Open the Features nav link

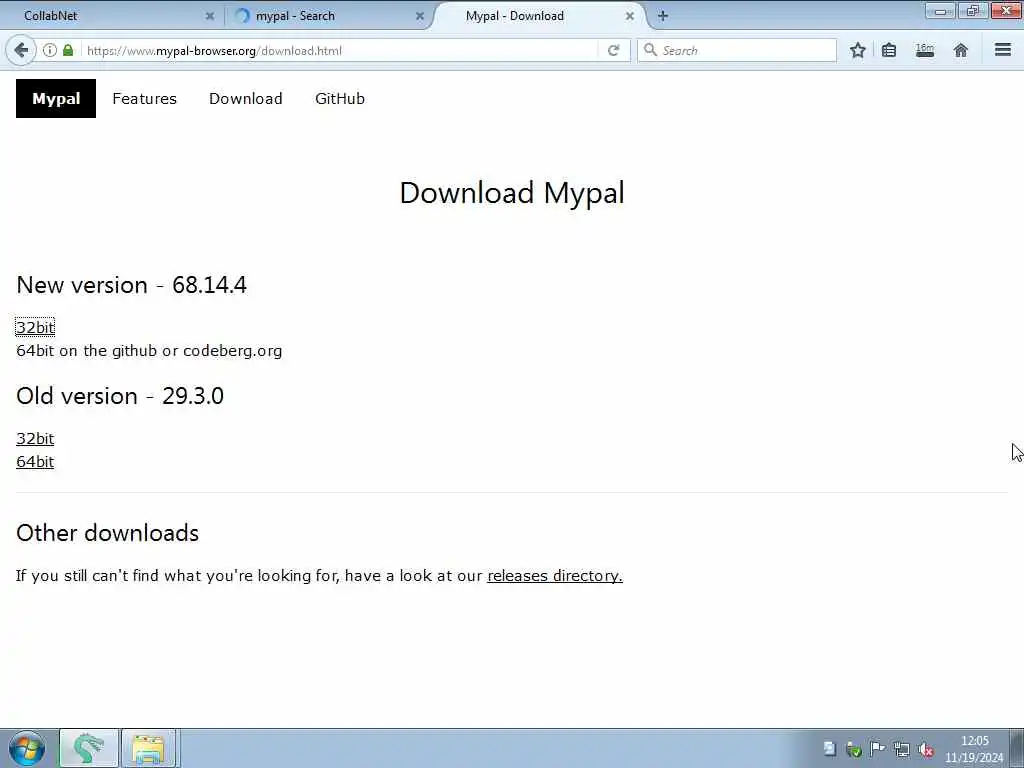pos(144,99)
